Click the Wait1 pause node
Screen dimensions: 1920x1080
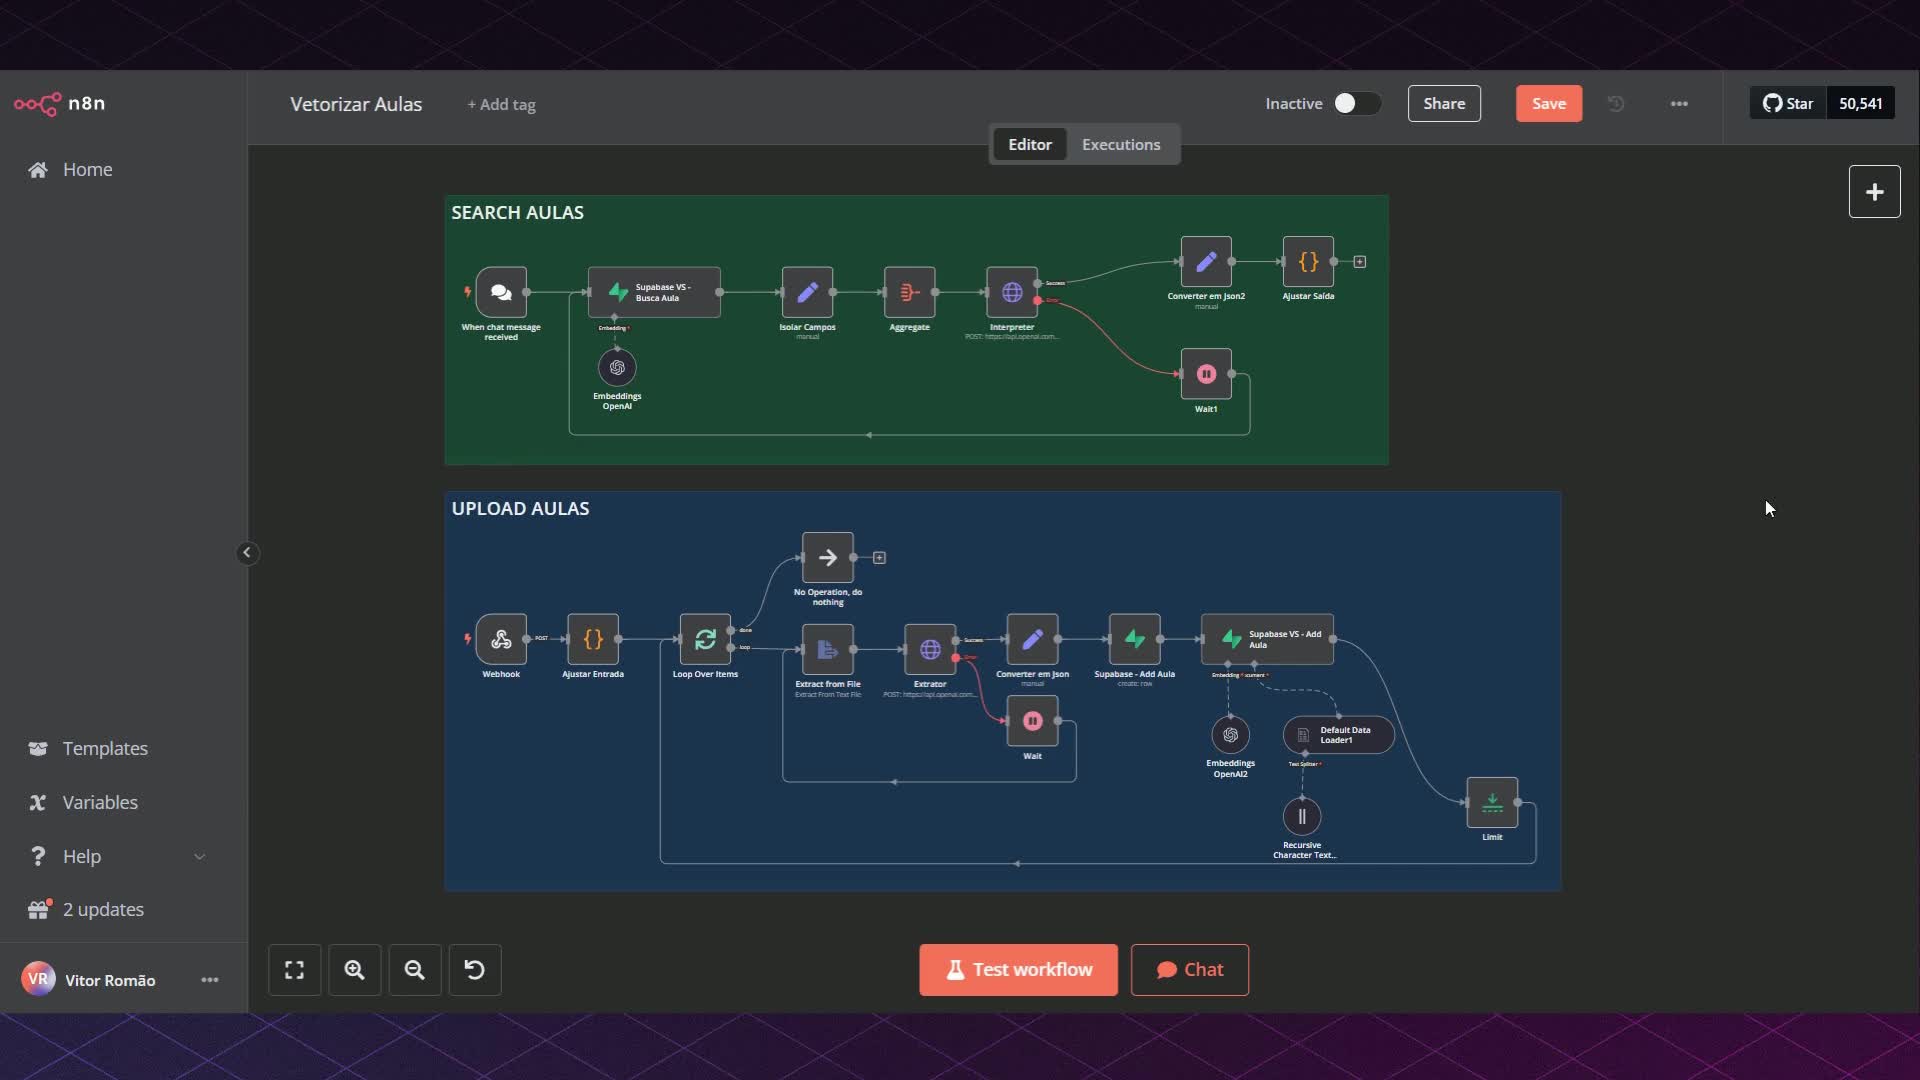point(1206,374)
